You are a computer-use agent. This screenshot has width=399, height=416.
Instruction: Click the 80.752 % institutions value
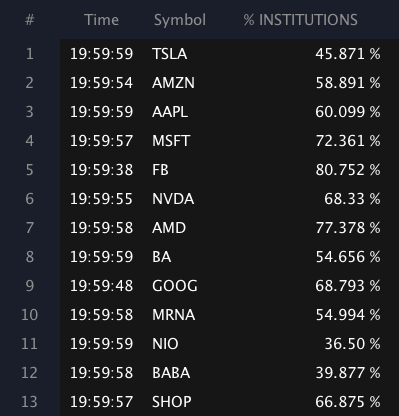(348, 170)
